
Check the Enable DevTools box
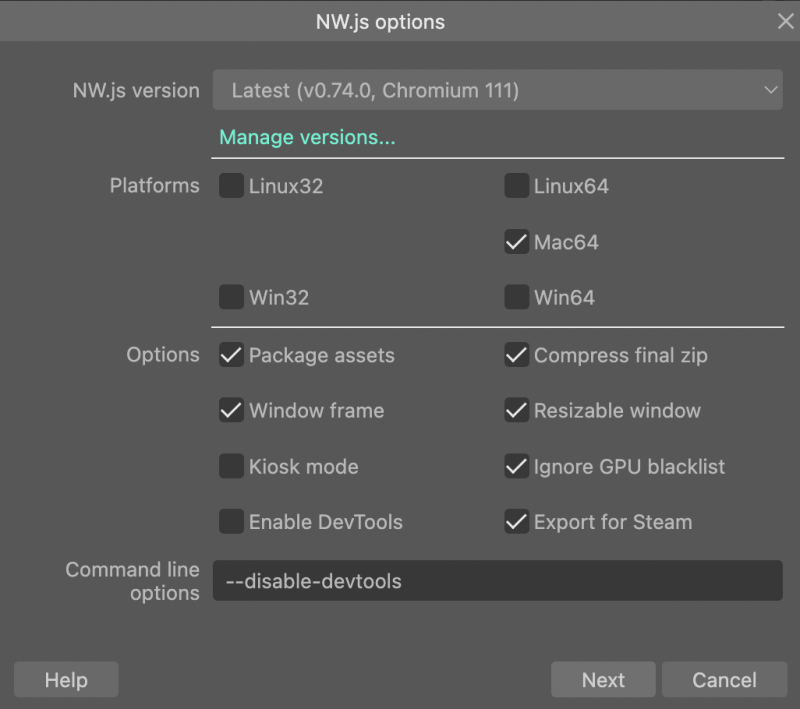231,522
